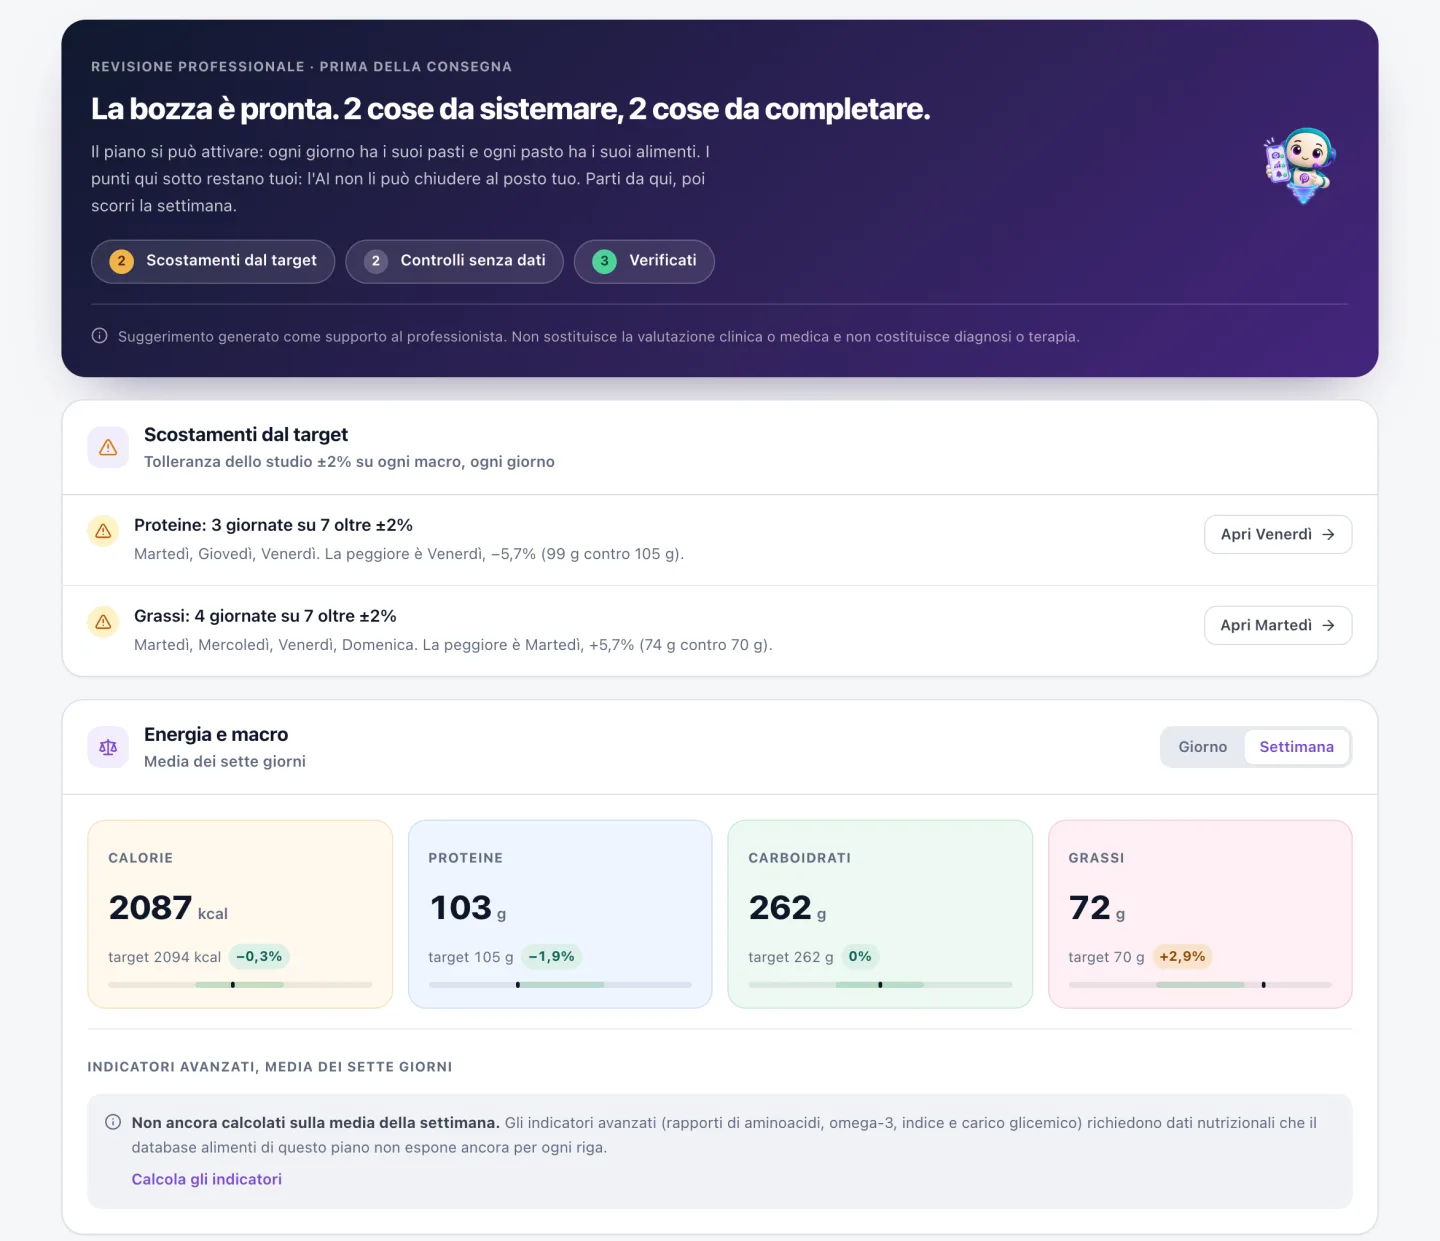Click the 72 g fat value

(x=1097, y=908)
